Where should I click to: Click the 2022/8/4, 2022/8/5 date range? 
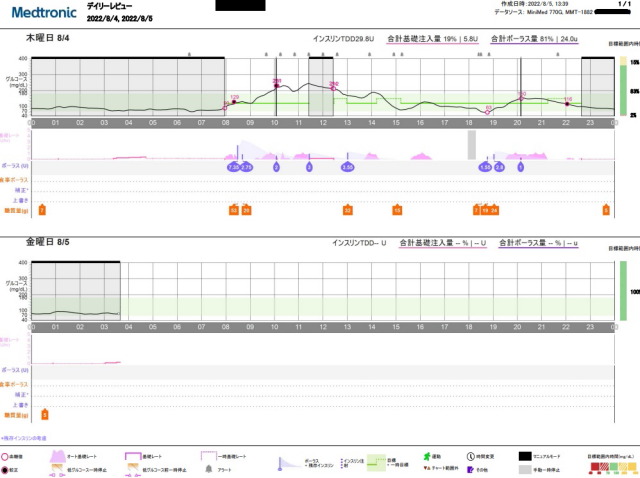coord(120,18)
